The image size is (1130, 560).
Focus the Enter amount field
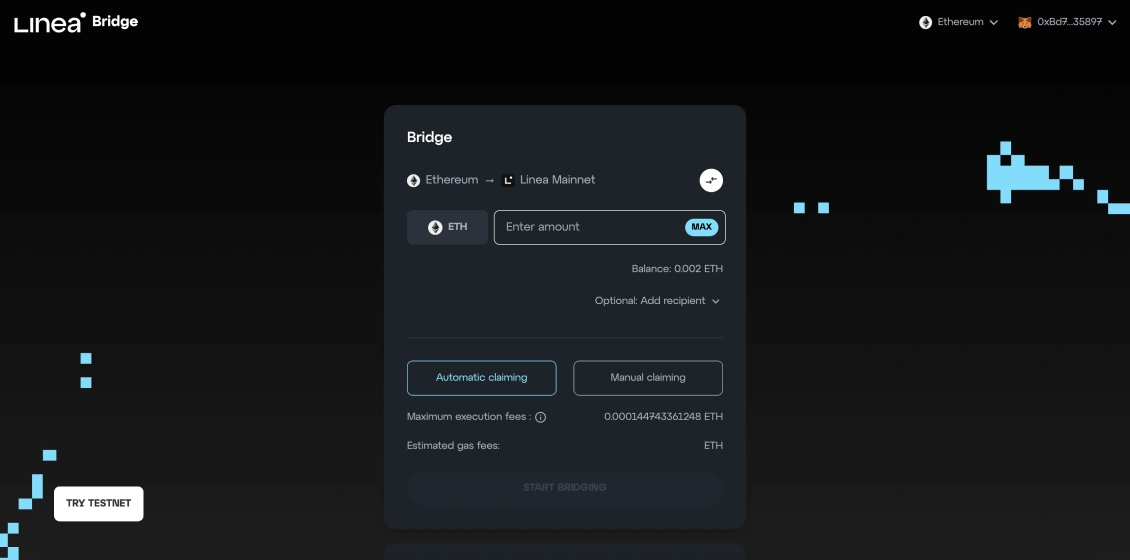tap(610, 227)
